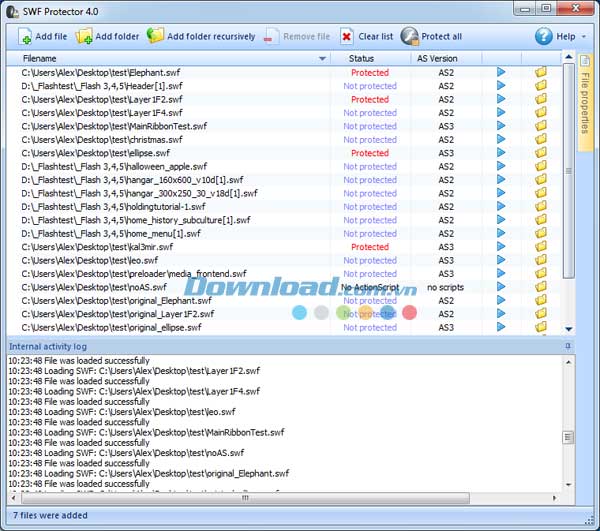Click the Not protected status of leo.swf
This screenshot has width=600, height=531.
370,260
